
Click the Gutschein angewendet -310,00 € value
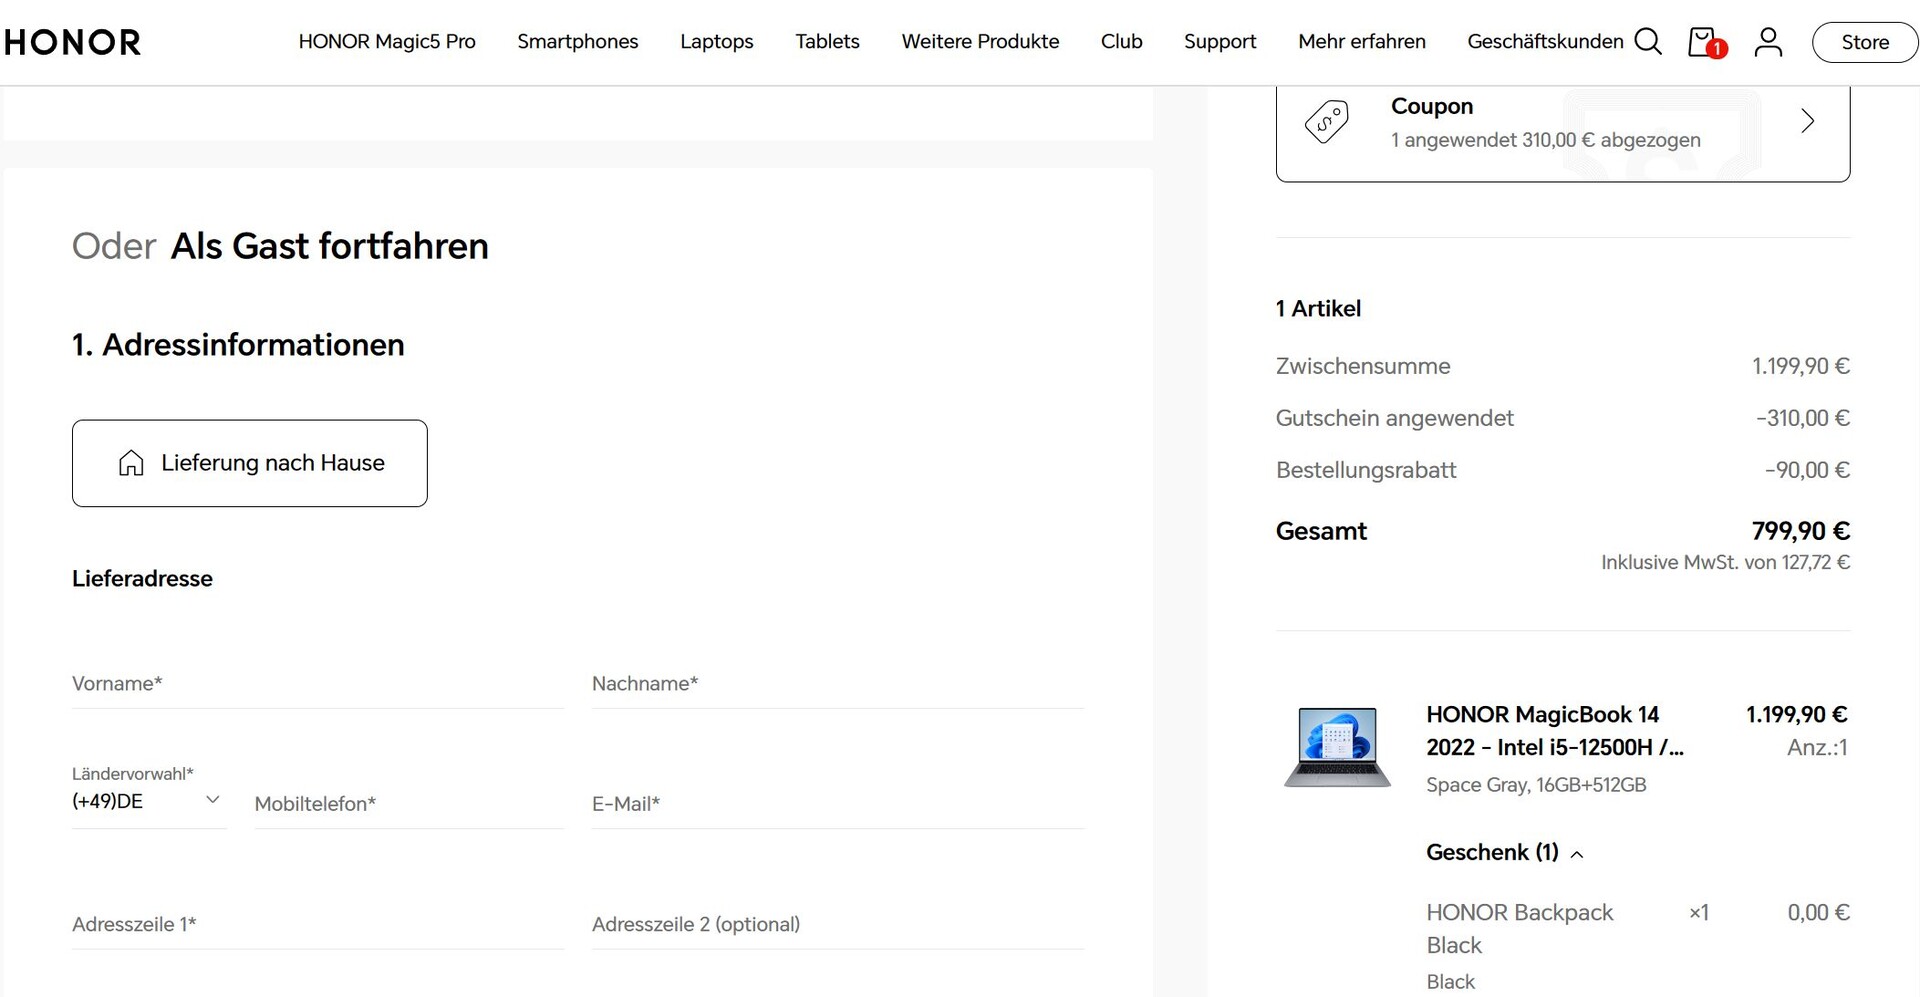coord(1803,418)
